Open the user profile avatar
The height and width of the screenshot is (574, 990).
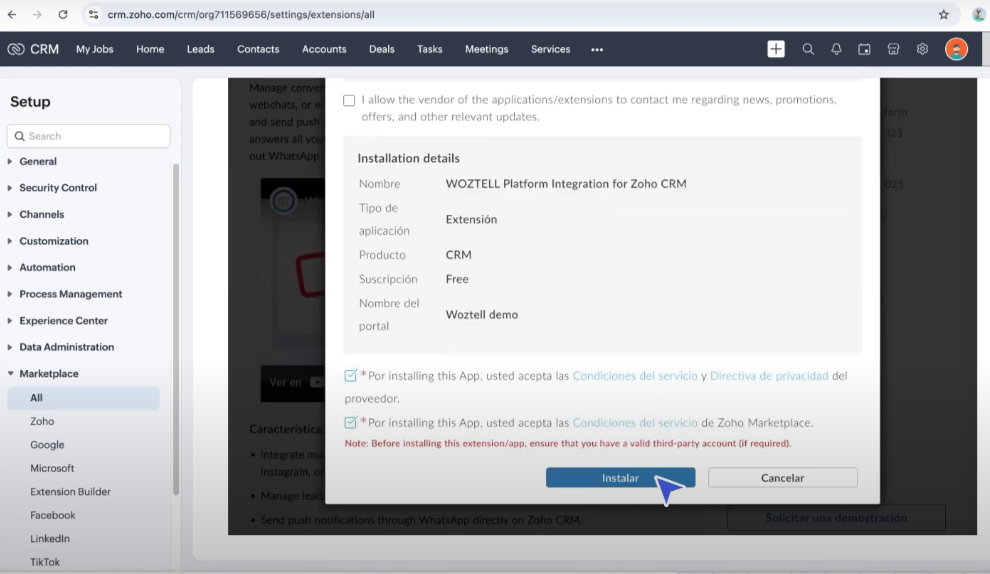pos(956,49)
